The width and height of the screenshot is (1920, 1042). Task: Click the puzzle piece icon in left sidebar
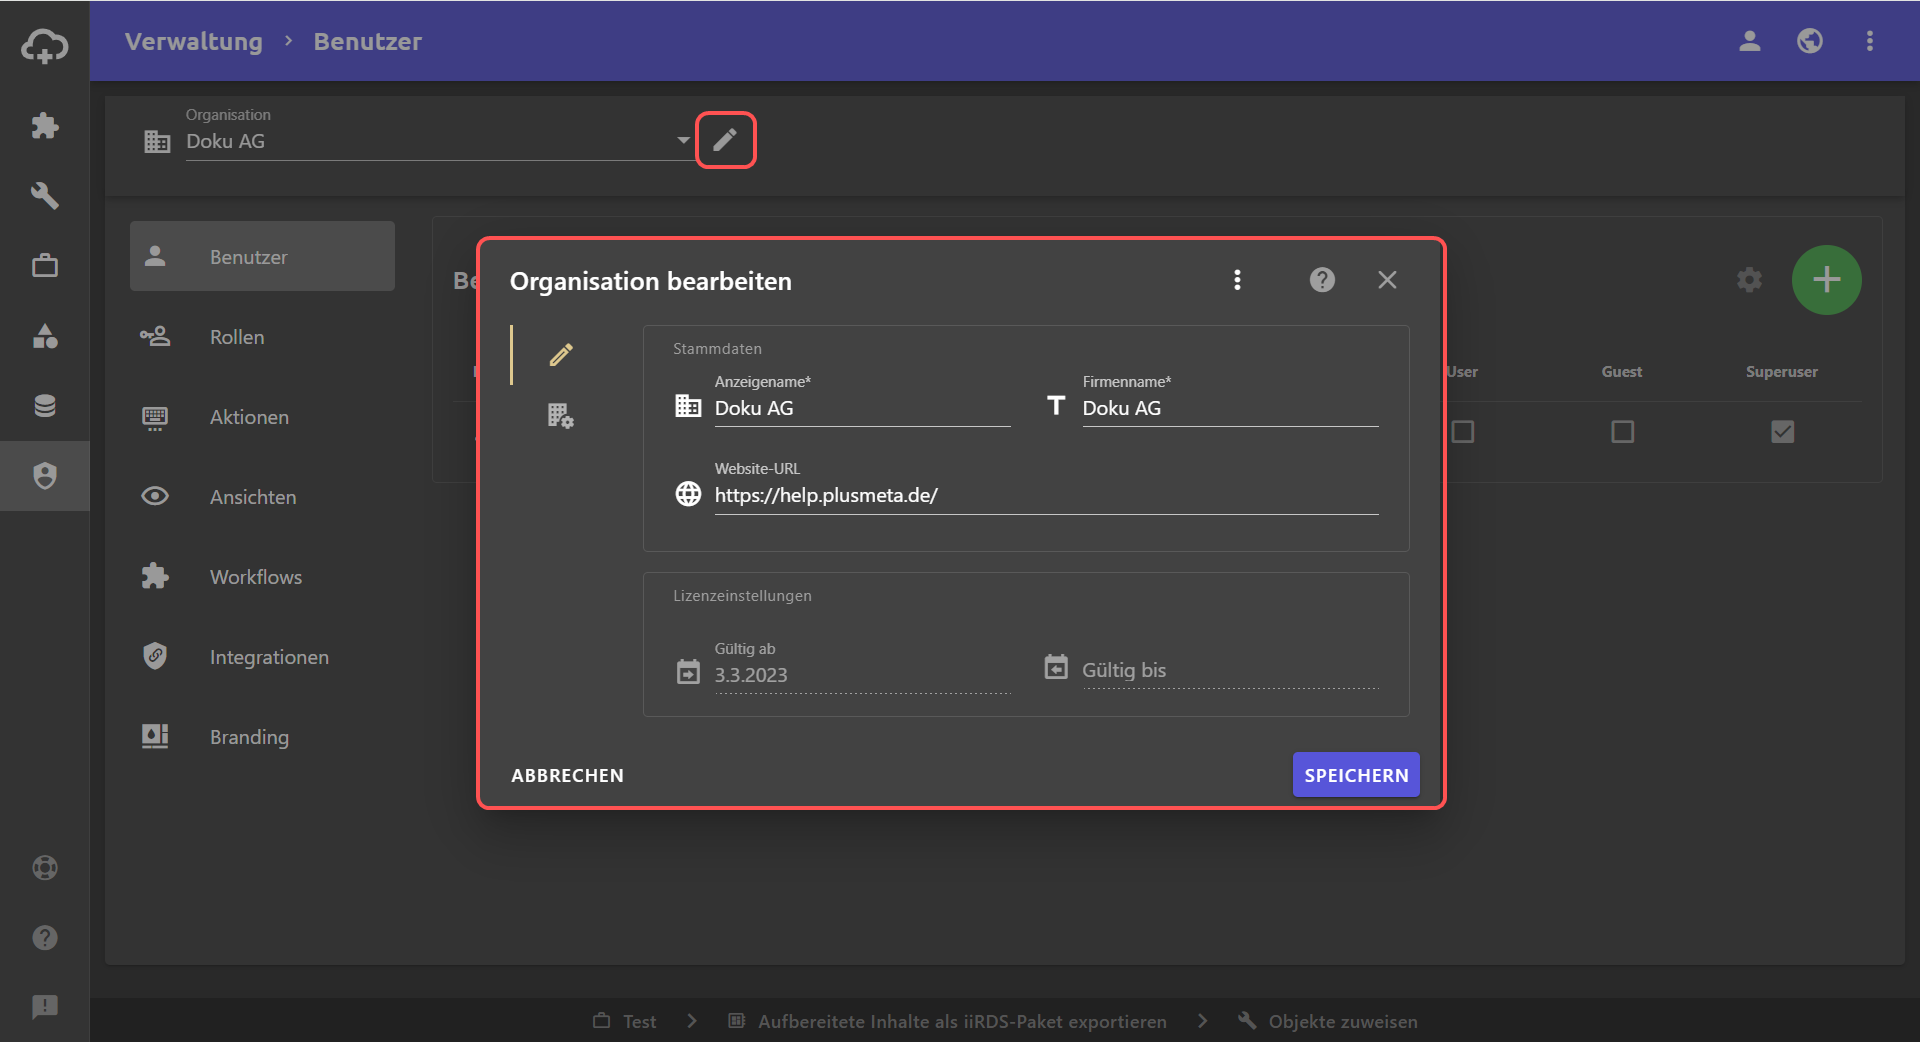[x=45, y=125]
